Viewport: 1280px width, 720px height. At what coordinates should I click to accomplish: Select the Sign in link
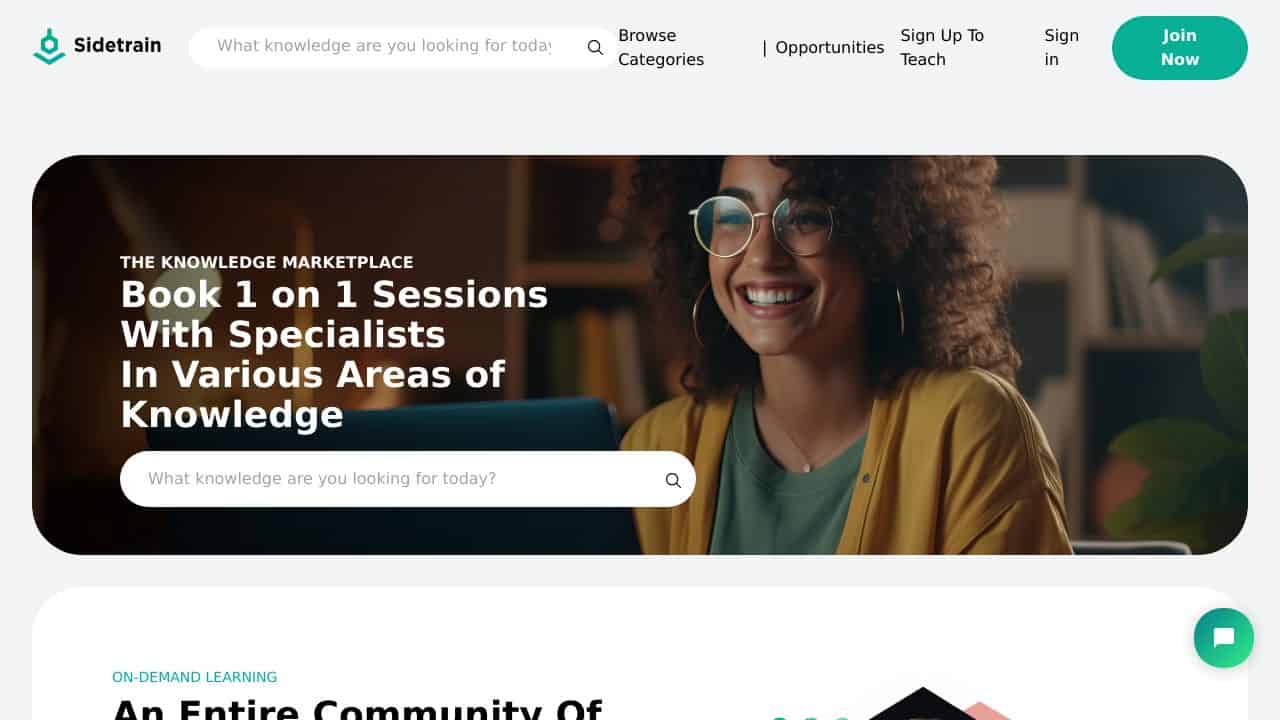(1061, 47)
